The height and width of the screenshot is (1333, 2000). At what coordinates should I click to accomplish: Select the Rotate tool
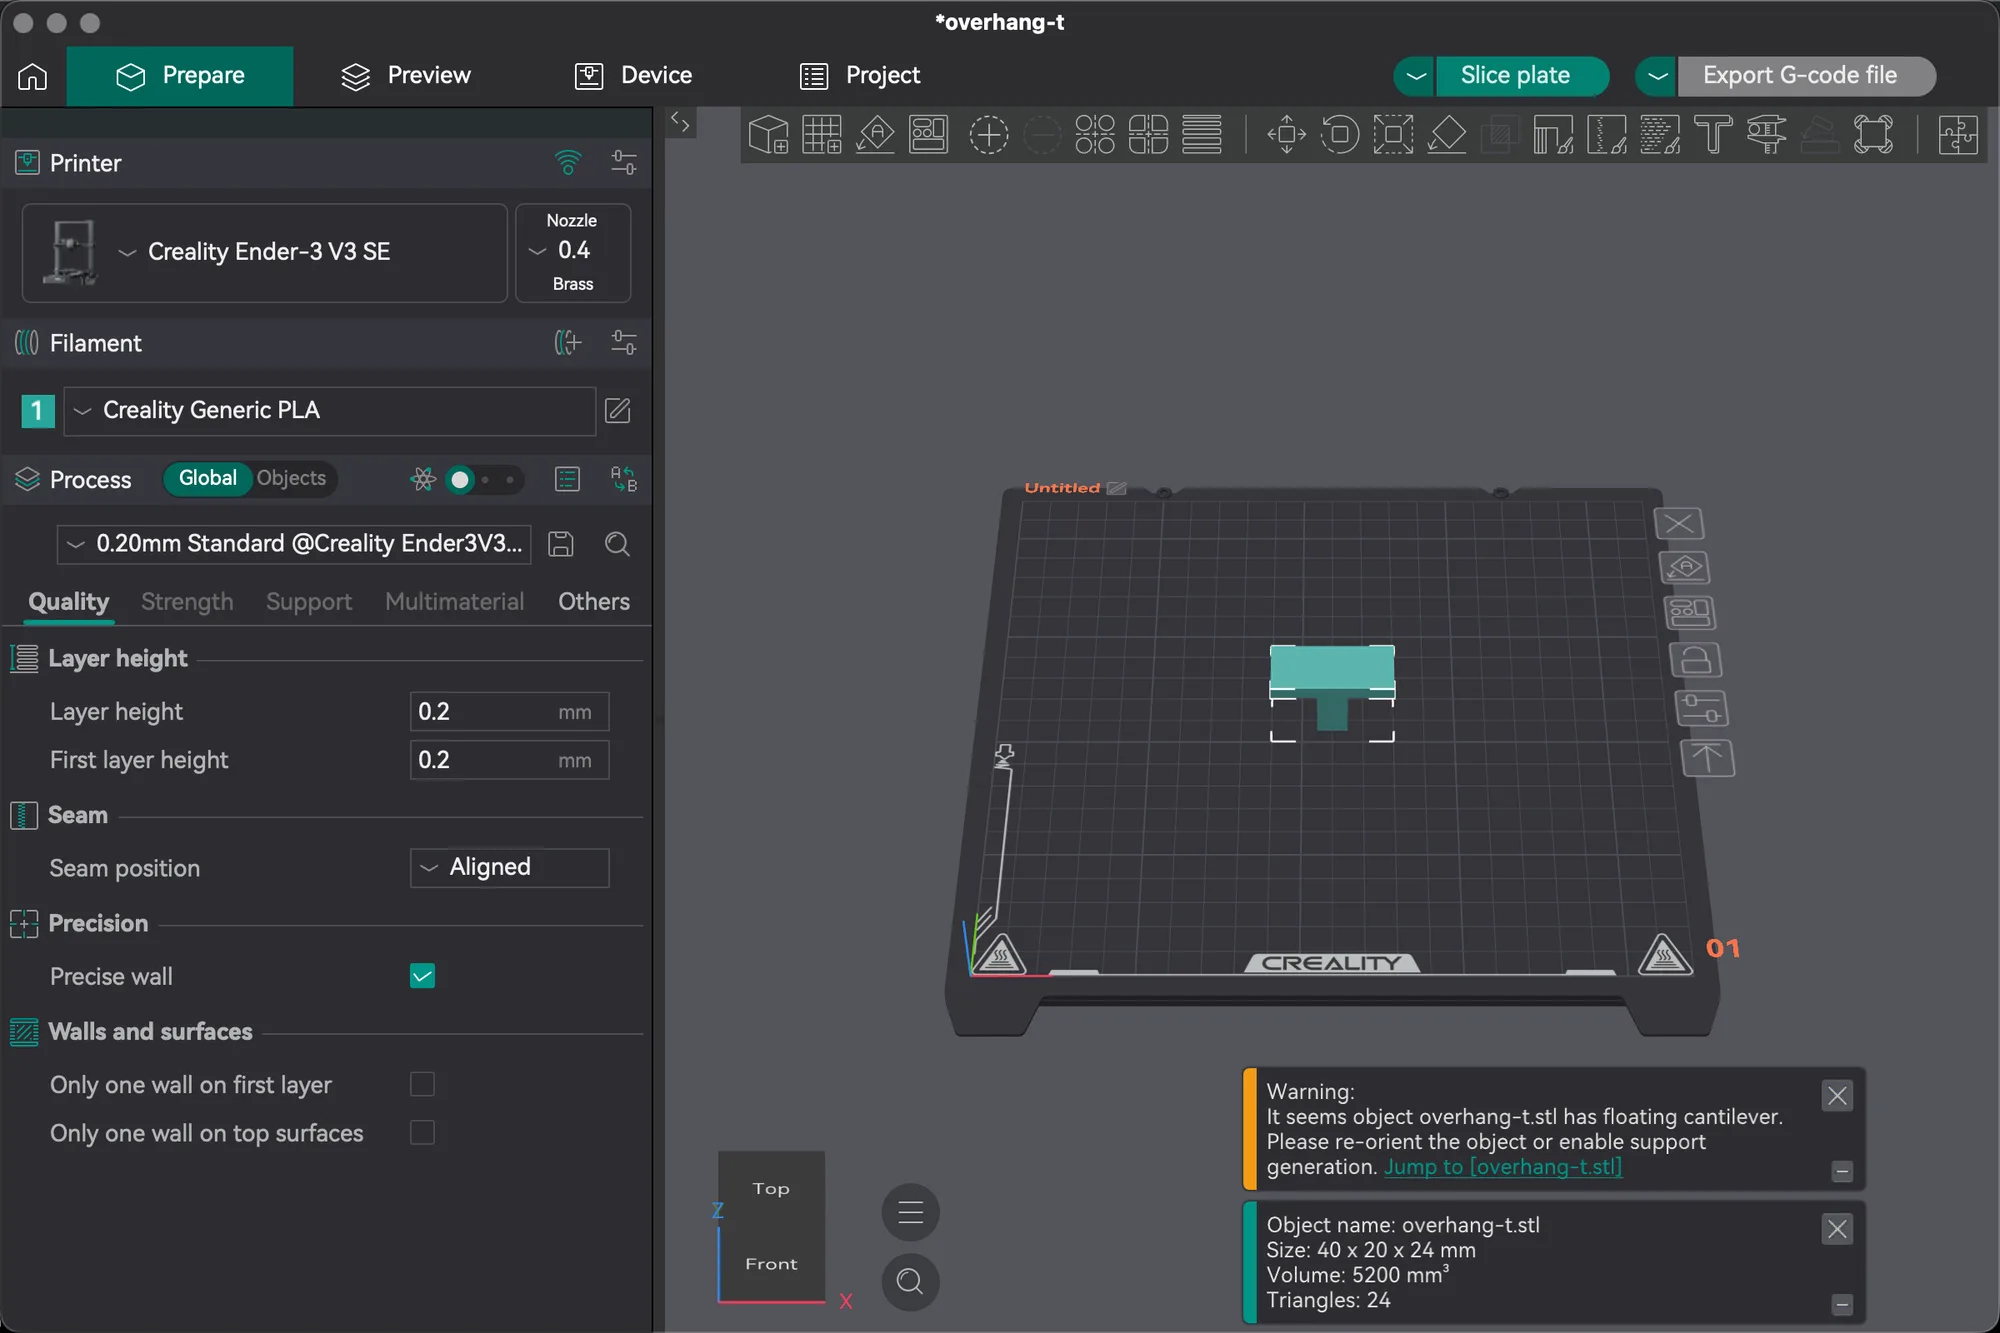pyautogui.click(x=1339, y=134)
